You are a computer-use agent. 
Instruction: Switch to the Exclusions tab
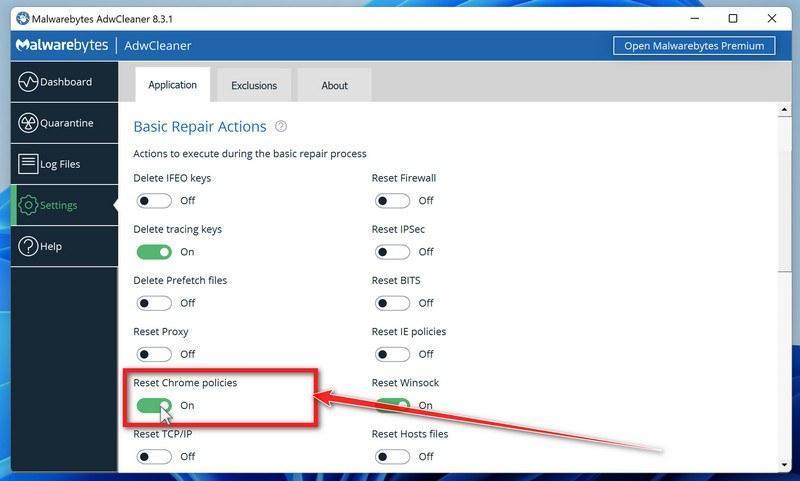254,85
